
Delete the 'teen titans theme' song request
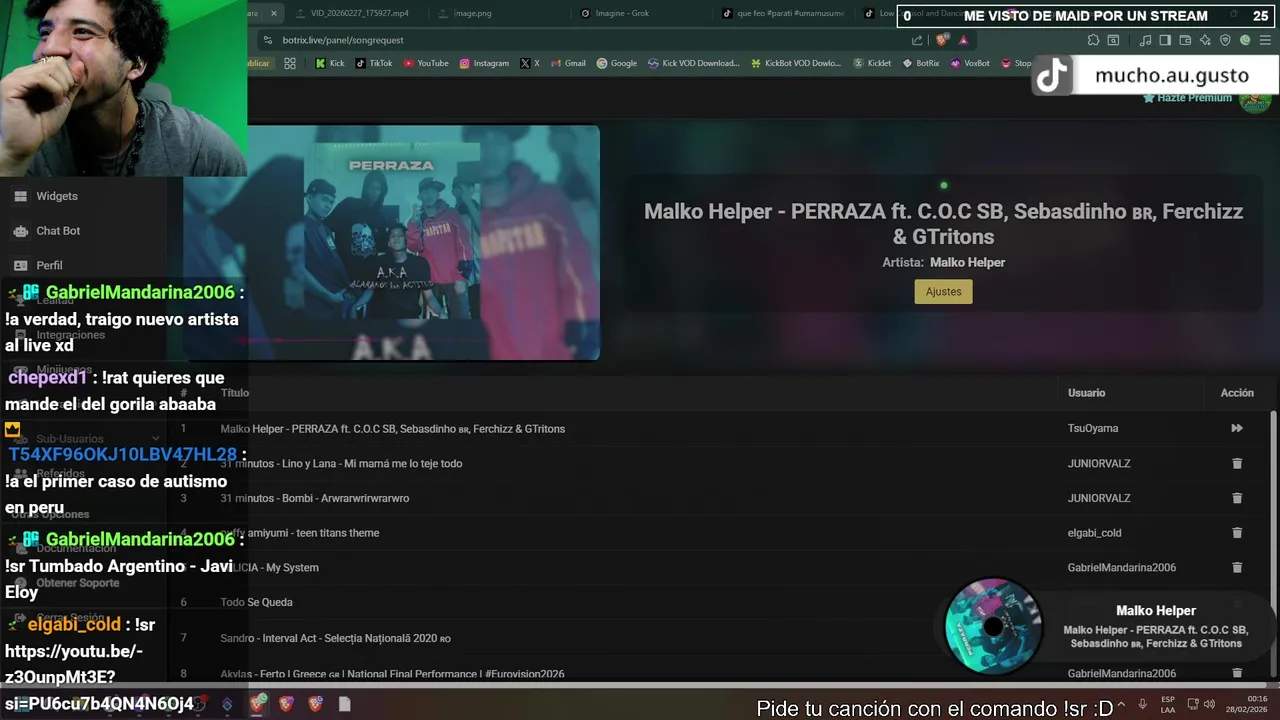click(1237, 533)
